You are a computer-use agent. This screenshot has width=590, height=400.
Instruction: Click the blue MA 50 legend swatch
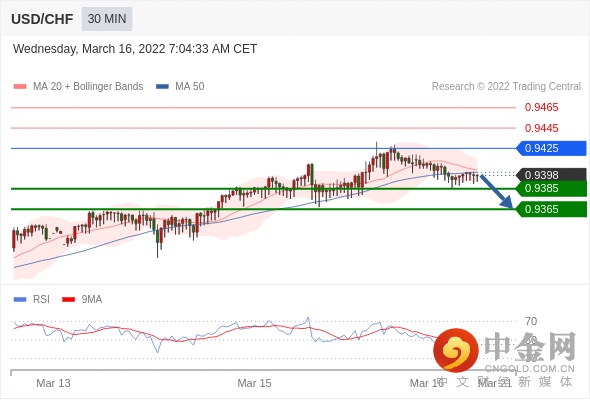pos(163,87)
